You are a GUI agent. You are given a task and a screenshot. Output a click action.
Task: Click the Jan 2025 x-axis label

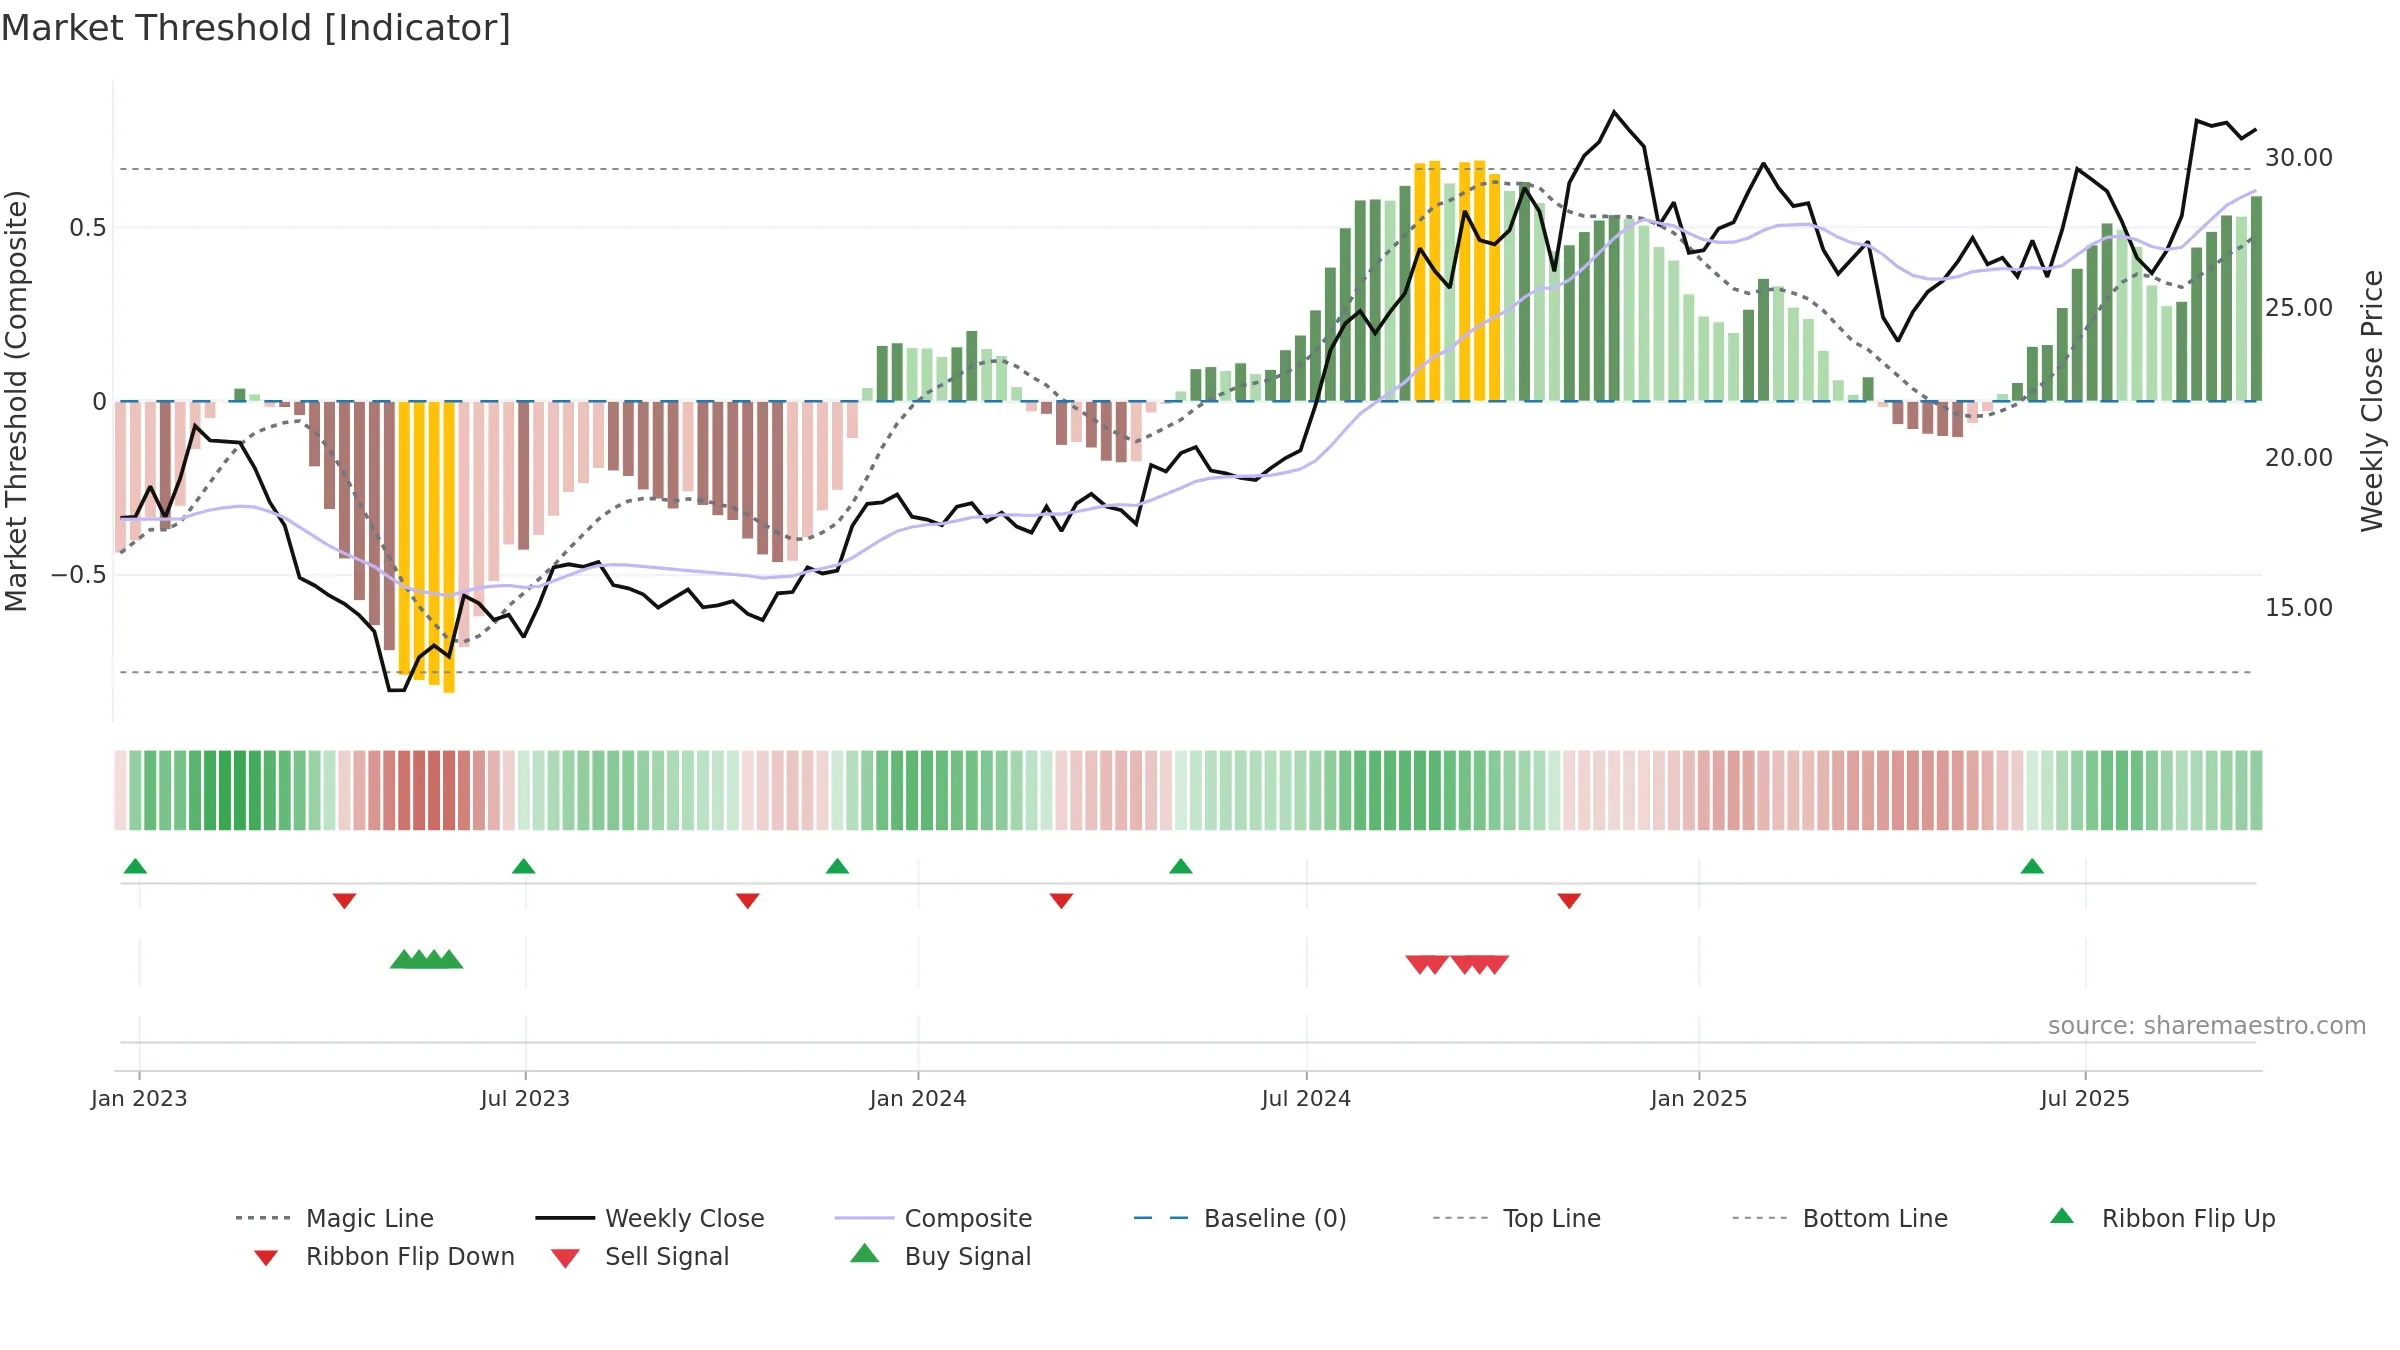[x=1699, y=1098]
